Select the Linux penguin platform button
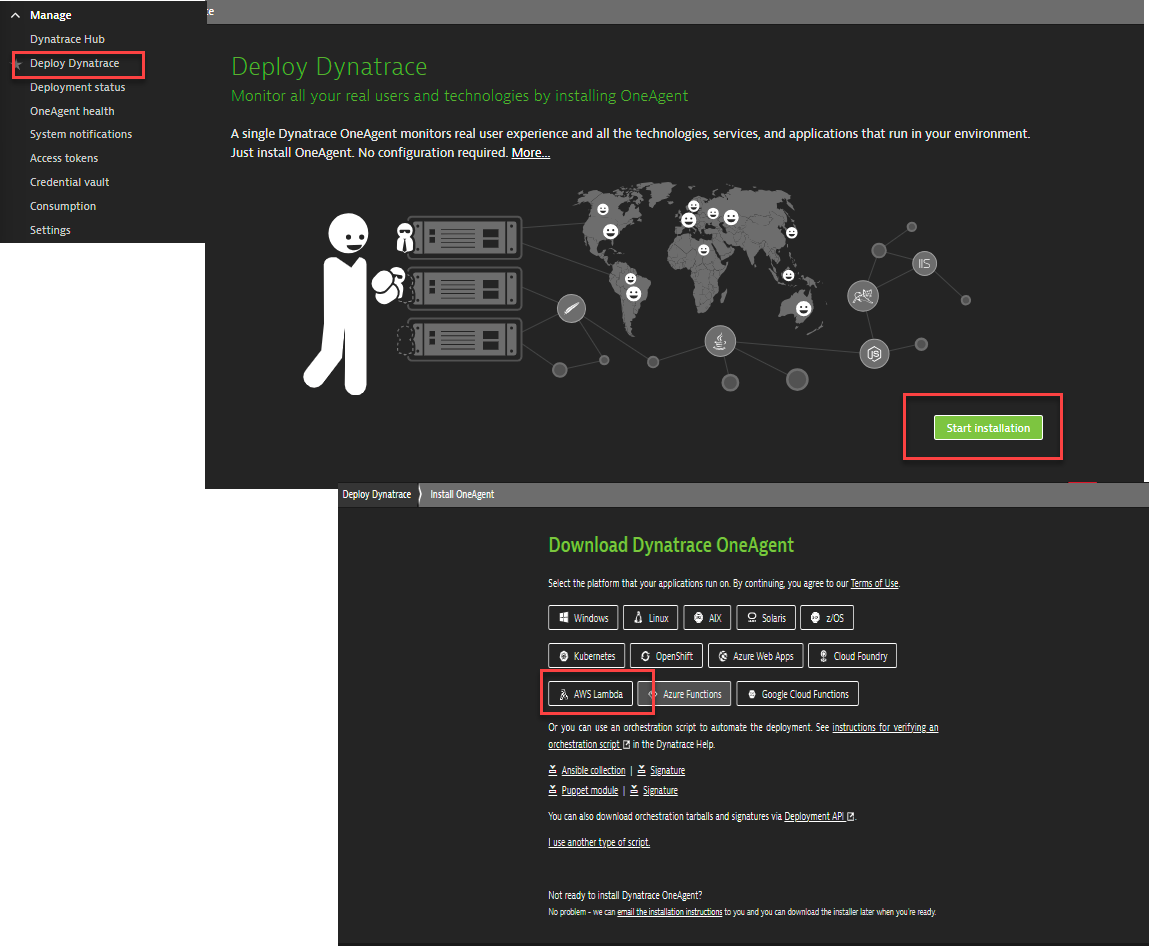Image resolution: width=1149 pixels, height=951 pixels. [650, 618]
